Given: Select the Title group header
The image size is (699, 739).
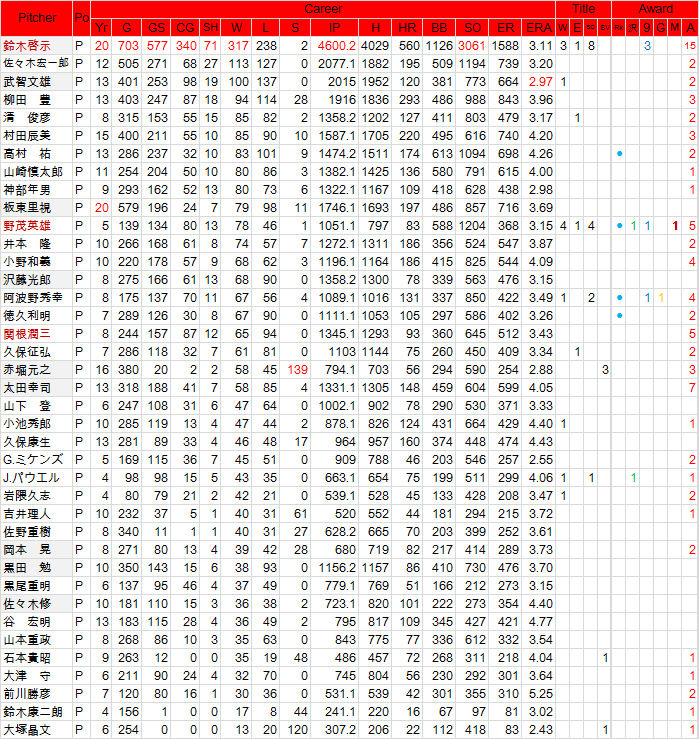Looking at the screenshot, I should click(583, 9).
